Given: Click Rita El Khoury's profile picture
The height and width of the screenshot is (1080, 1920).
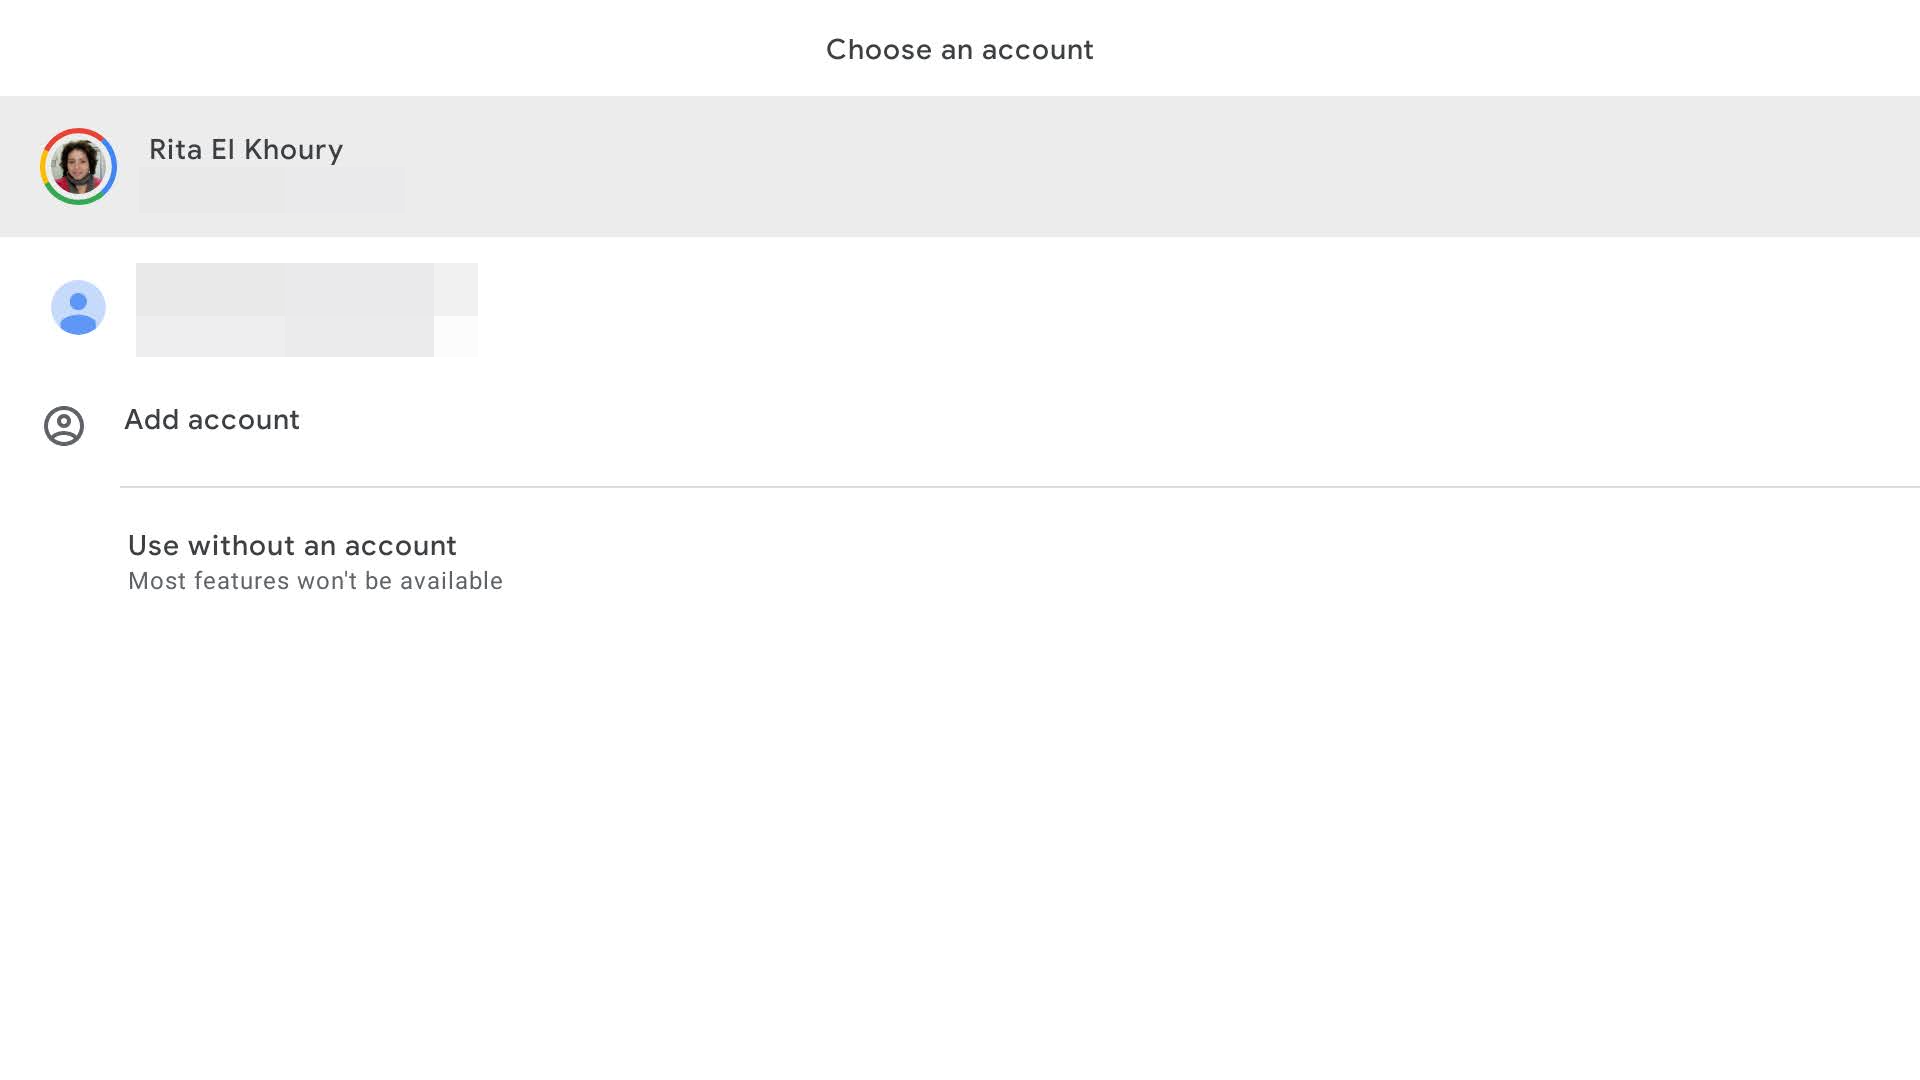Looking at the screenshot, I should click(78, 167).
